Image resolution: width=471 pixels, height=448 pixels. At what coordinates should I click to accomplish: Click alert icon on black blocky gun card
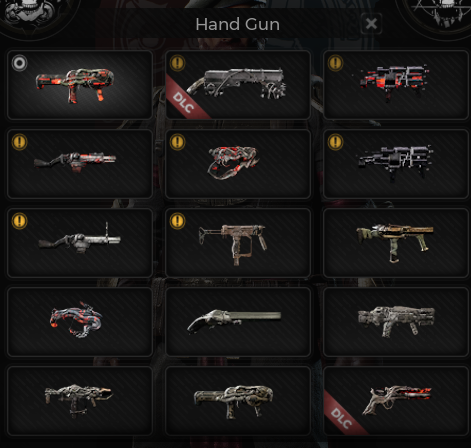[x=335, y=142]
